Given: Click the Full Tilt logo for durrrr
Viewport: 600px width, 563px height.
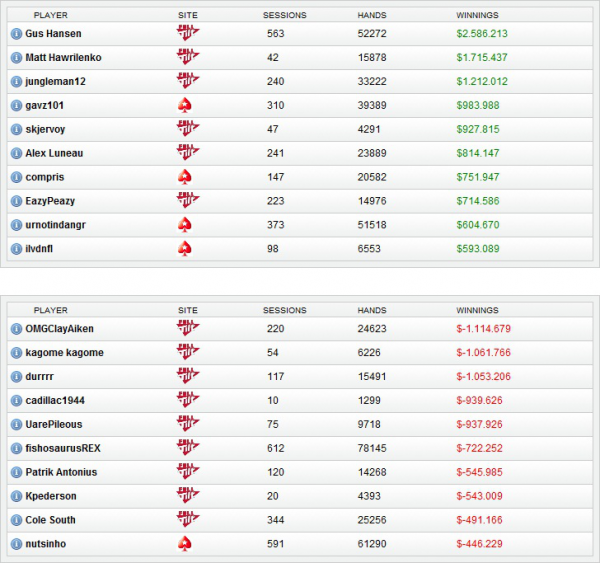Looking at the screenshot, I should tap(187, 376).
